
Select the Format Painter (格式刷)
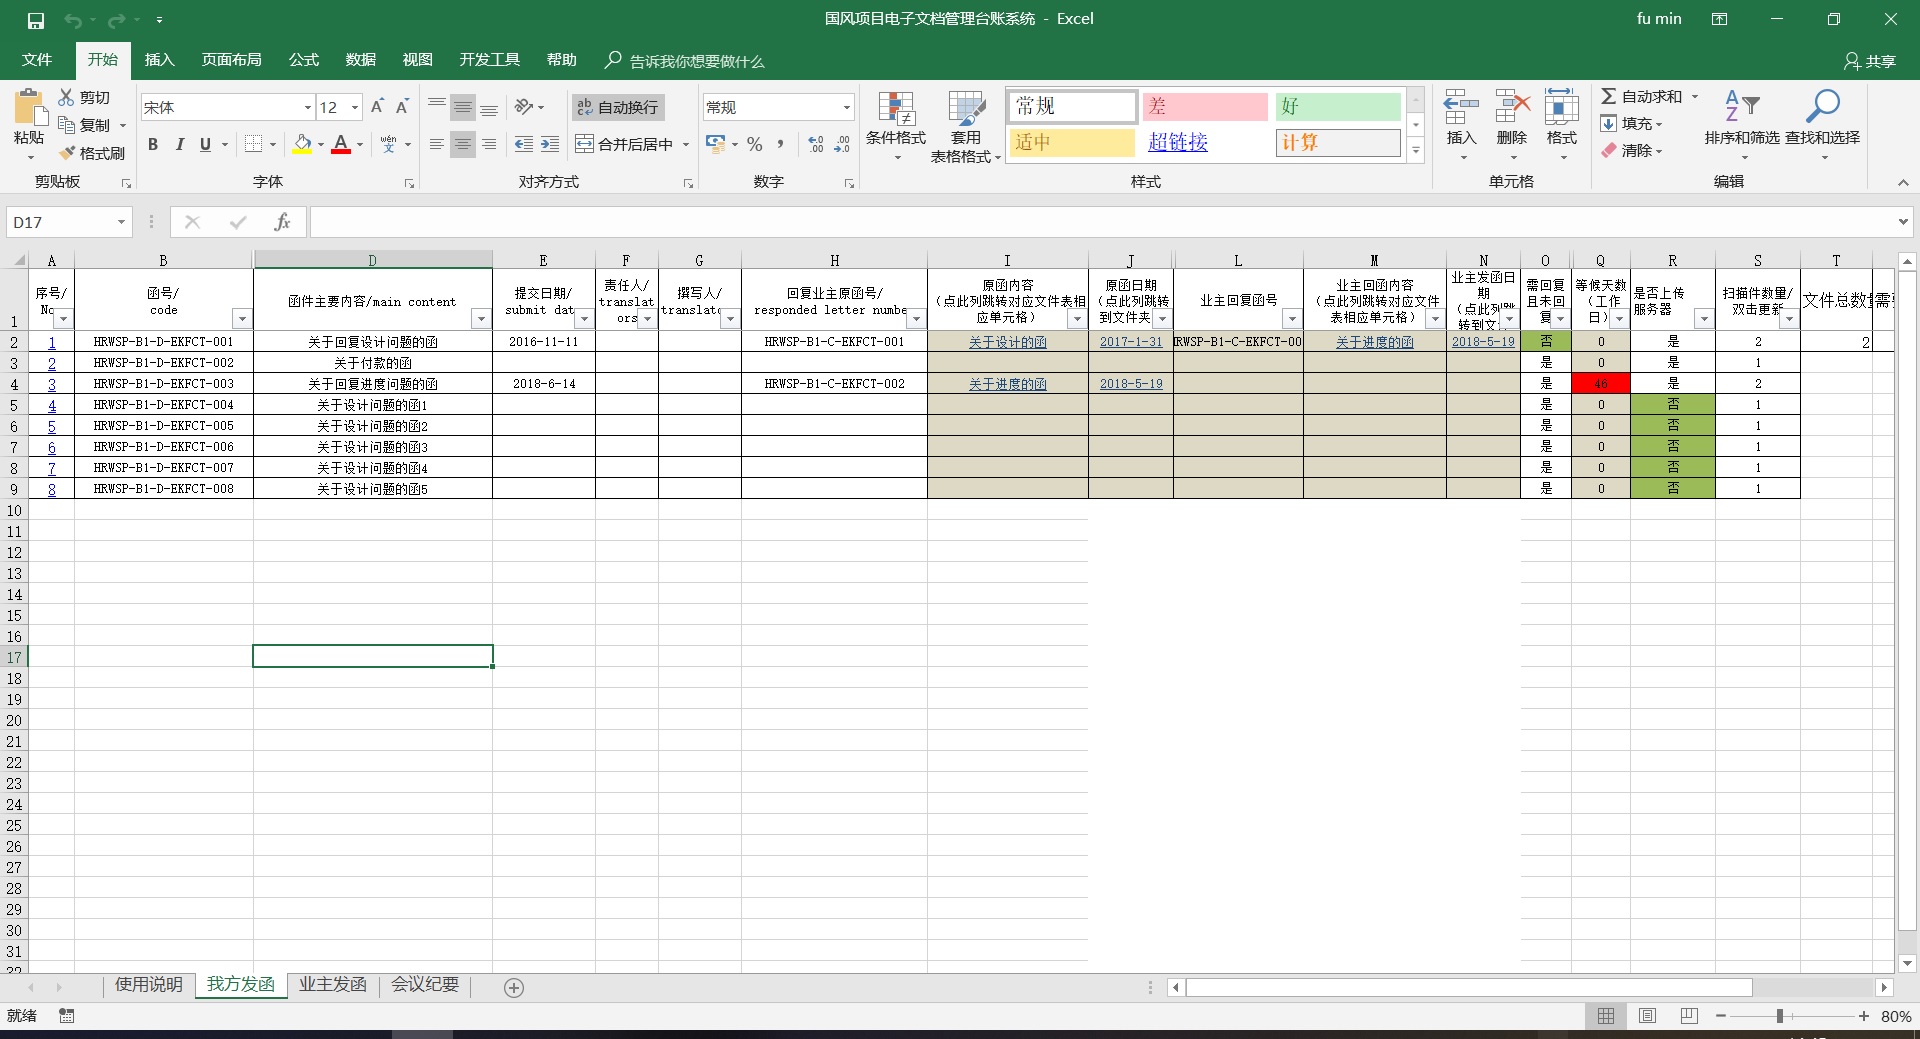point(91,153)
